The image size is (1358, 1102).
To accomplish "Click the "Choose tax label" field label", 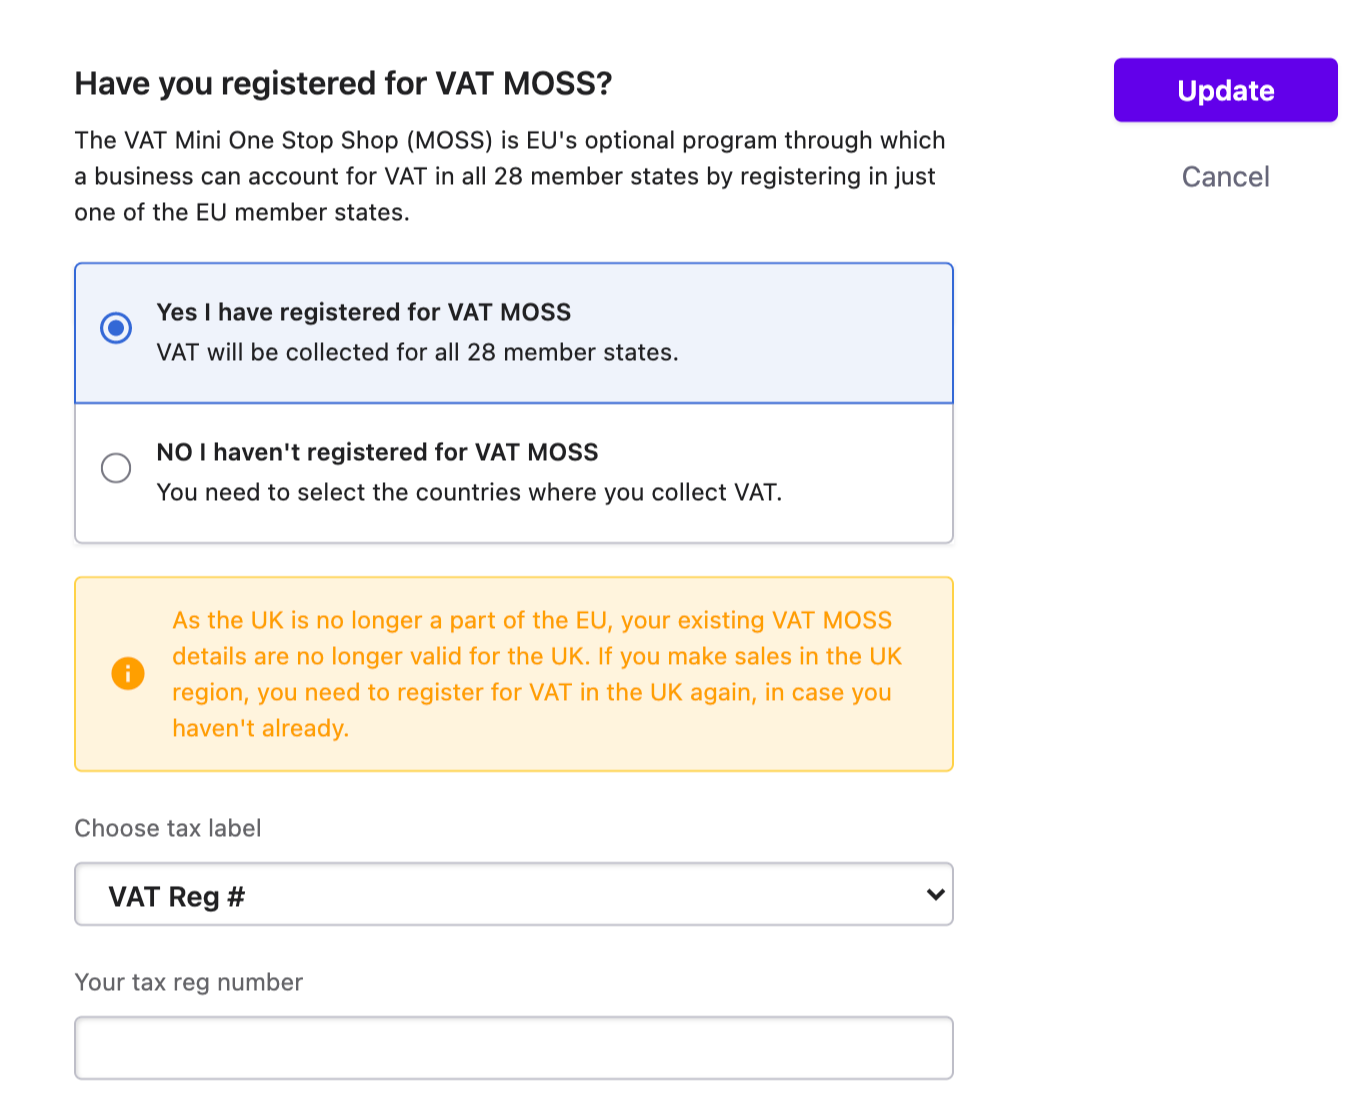I will coord(168,828).
